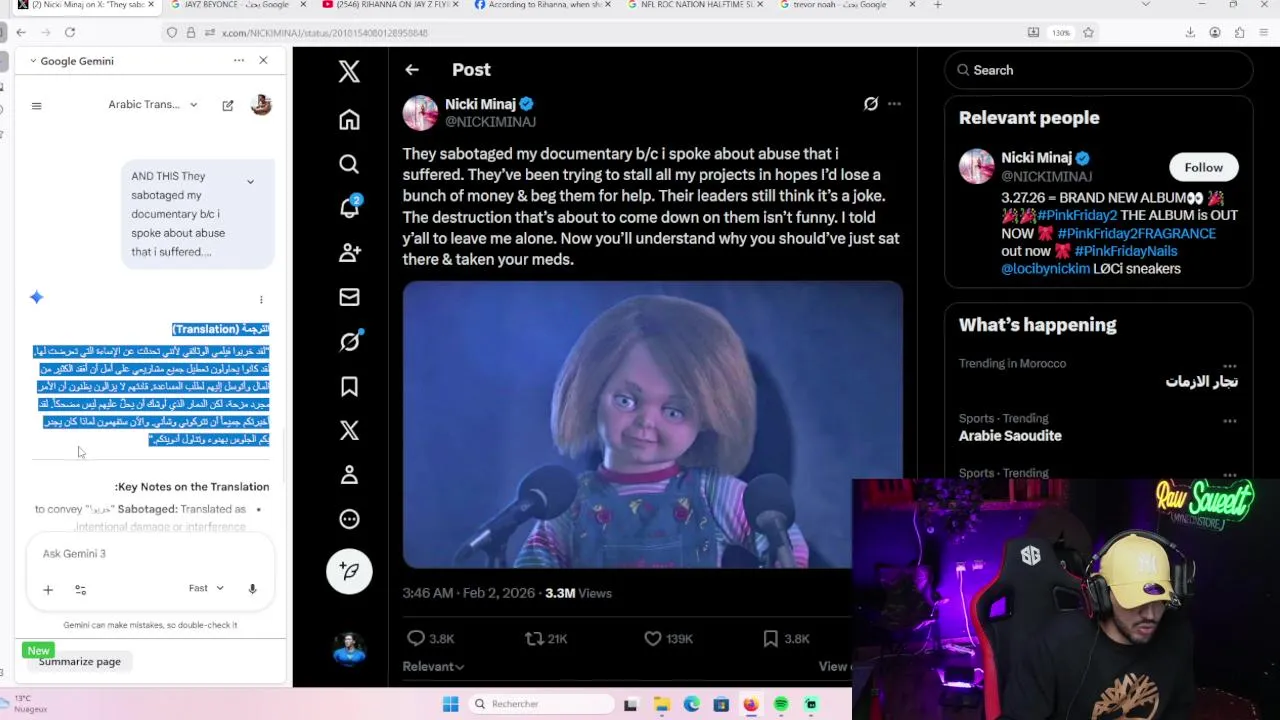Open Relevant replies sort dropdown
1280x720 pixels.
(x=433, y=667)
